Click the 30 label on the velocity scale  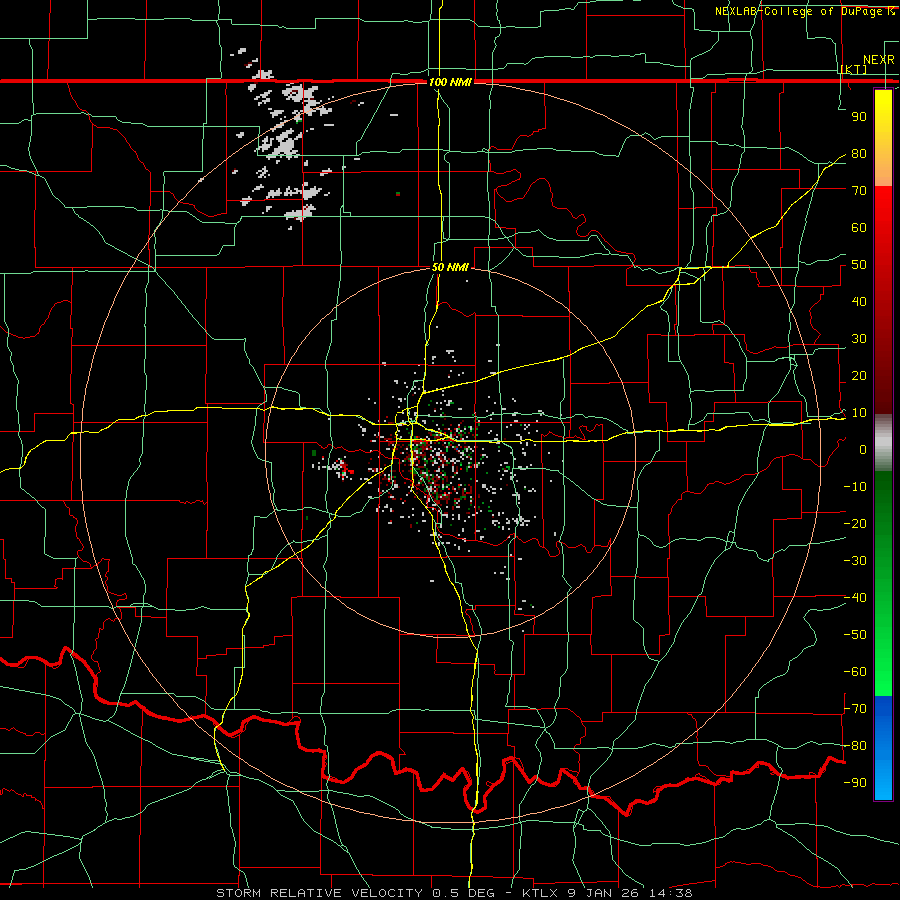click(x=859, y=339)
